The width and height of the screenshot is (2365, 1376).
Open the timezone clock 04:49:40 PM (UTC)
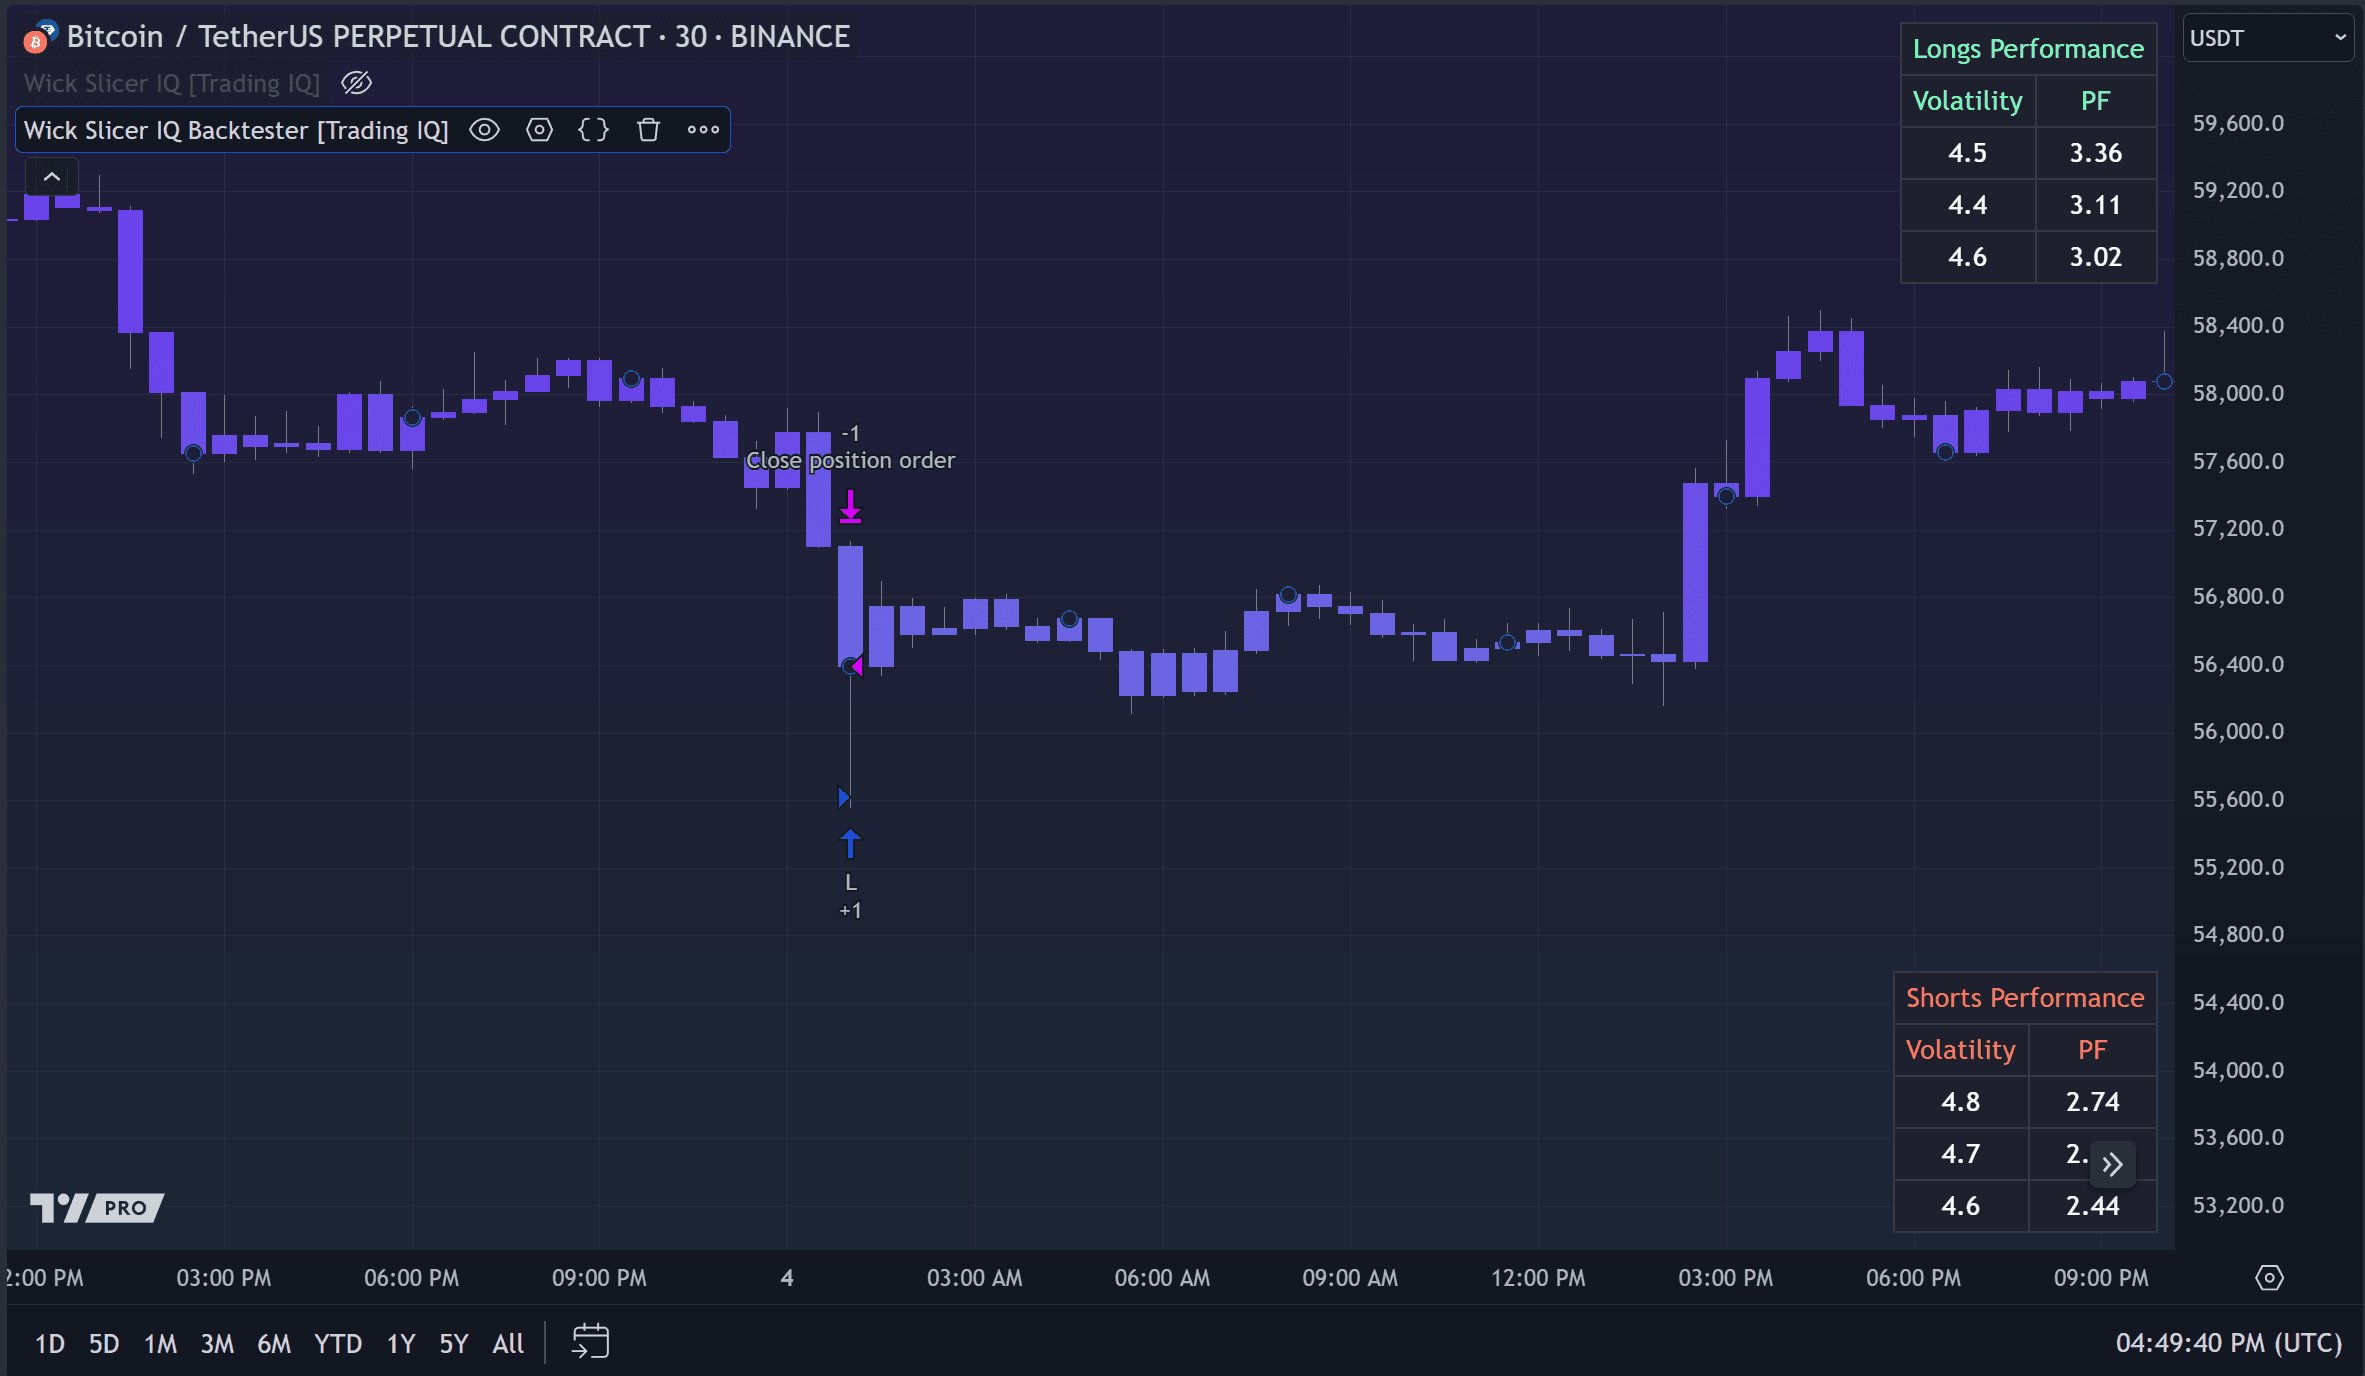[2229, 1343]
